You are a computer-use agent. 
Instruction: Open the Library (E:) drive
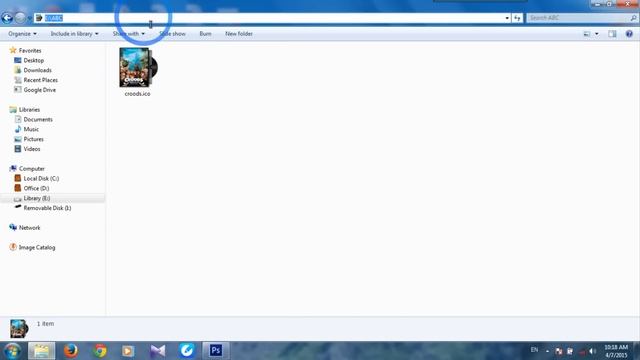(x=37, y=198)
